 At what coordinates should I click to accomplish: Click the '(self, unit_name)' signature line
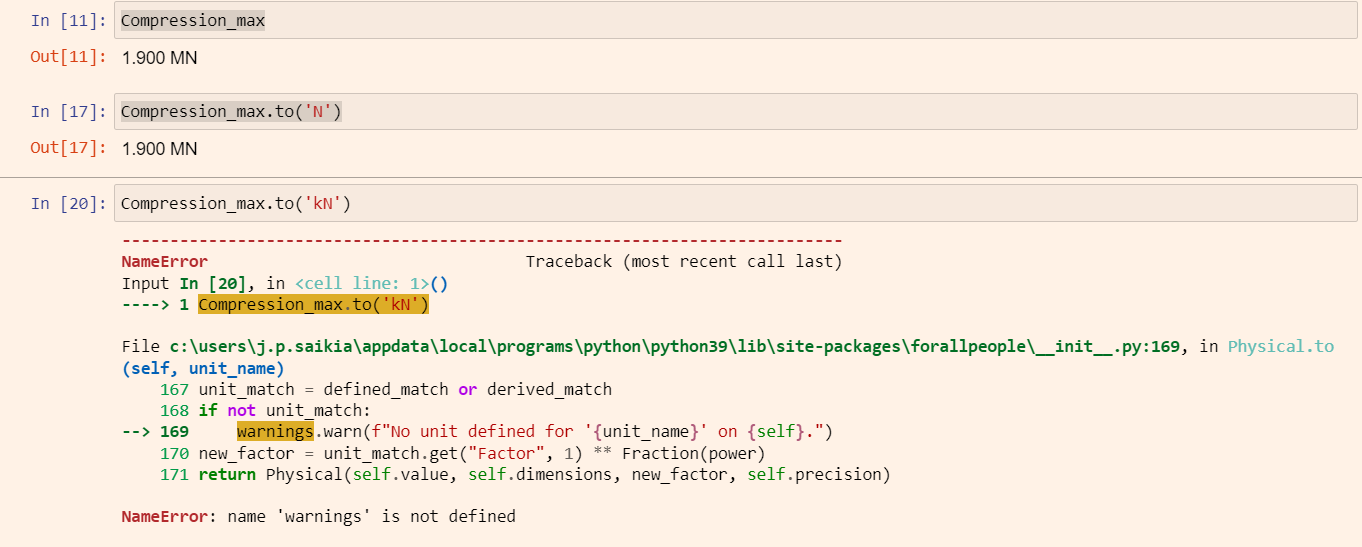[x=203, y=368]
